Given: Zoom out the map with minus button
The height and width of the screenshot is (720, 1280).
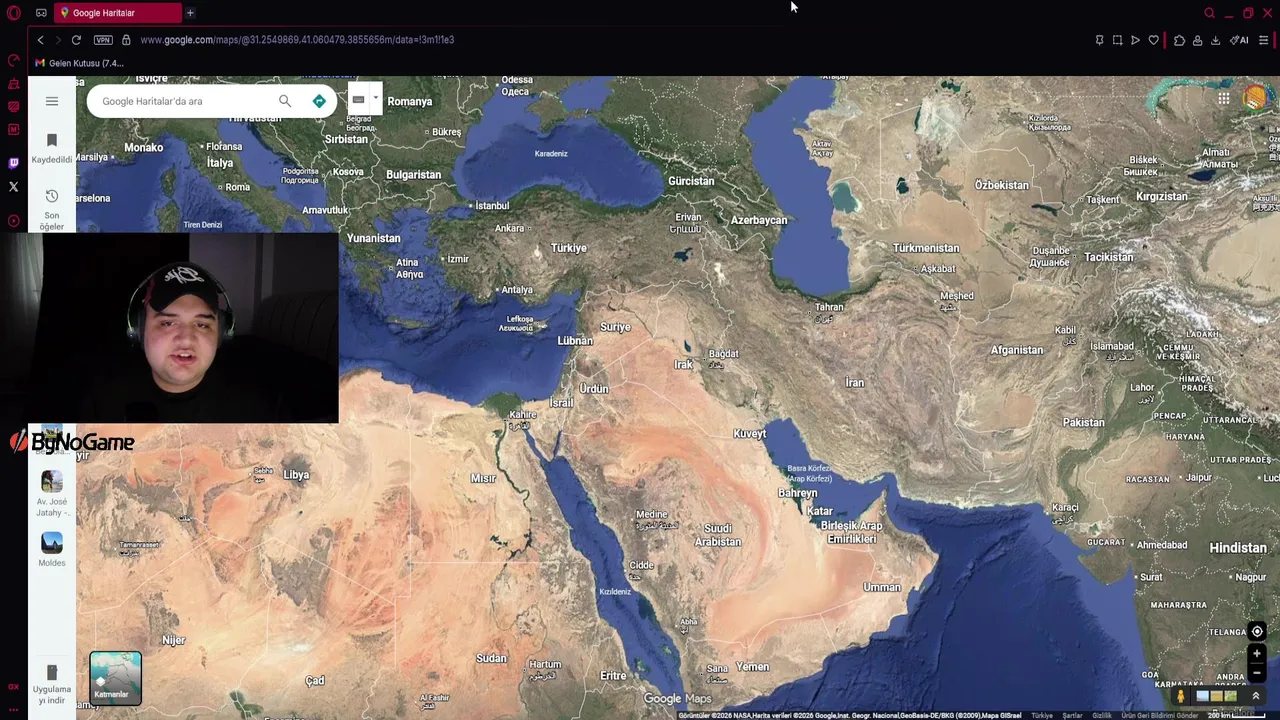Looking at the screenshot, I should point(1257,673).
